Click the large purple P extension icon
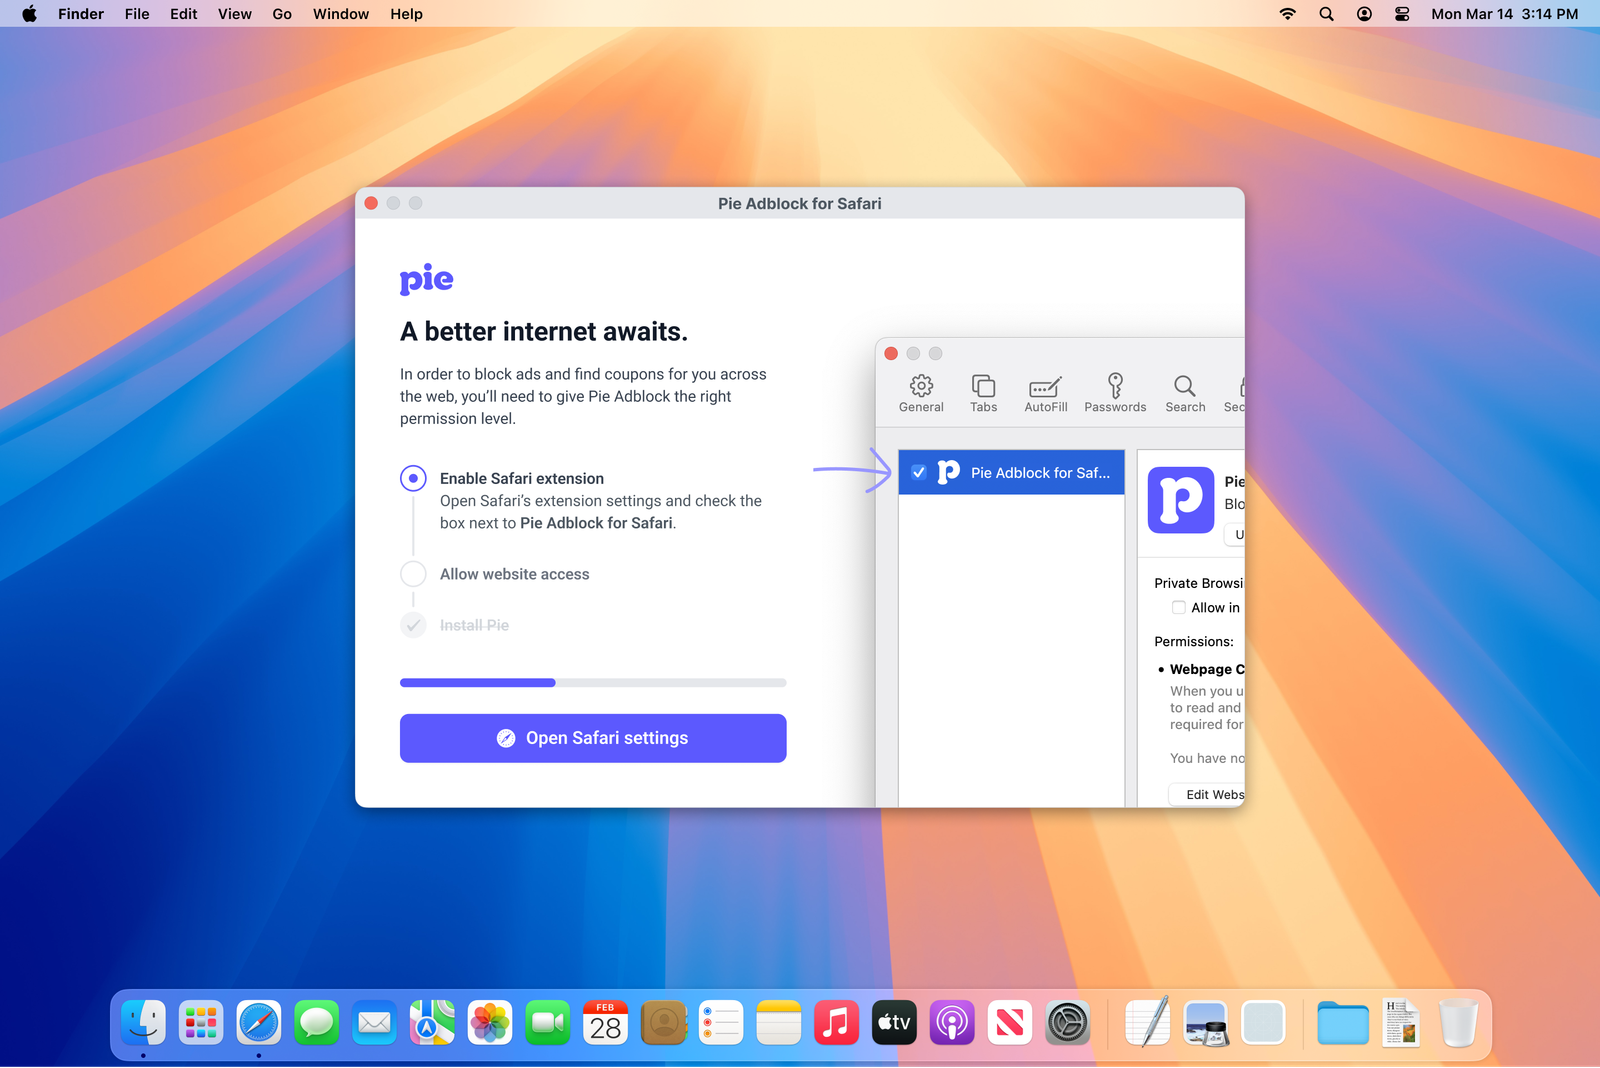The image size is (1600, 1068). coord(1181,501)
